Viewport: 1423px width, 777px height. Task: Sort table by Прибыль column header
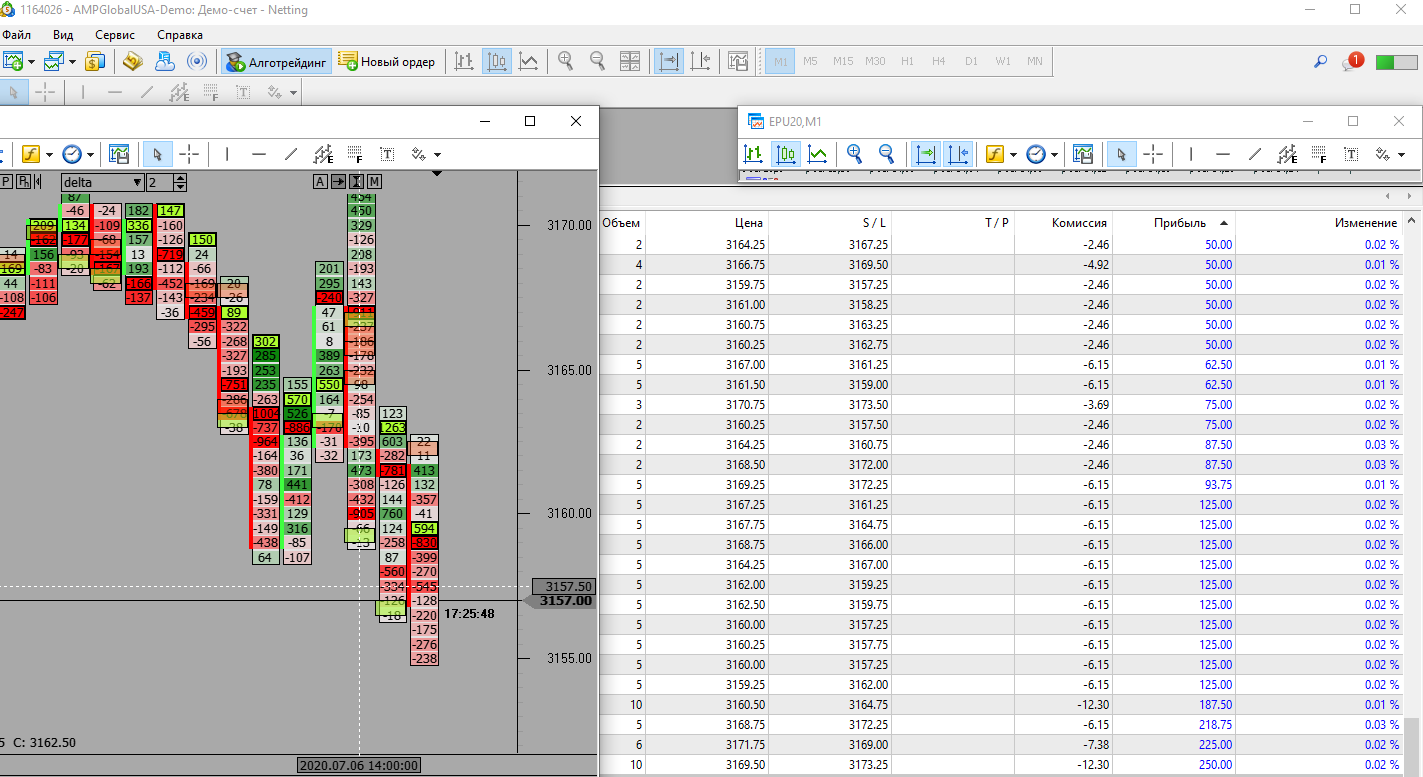tap(1174, 223)
